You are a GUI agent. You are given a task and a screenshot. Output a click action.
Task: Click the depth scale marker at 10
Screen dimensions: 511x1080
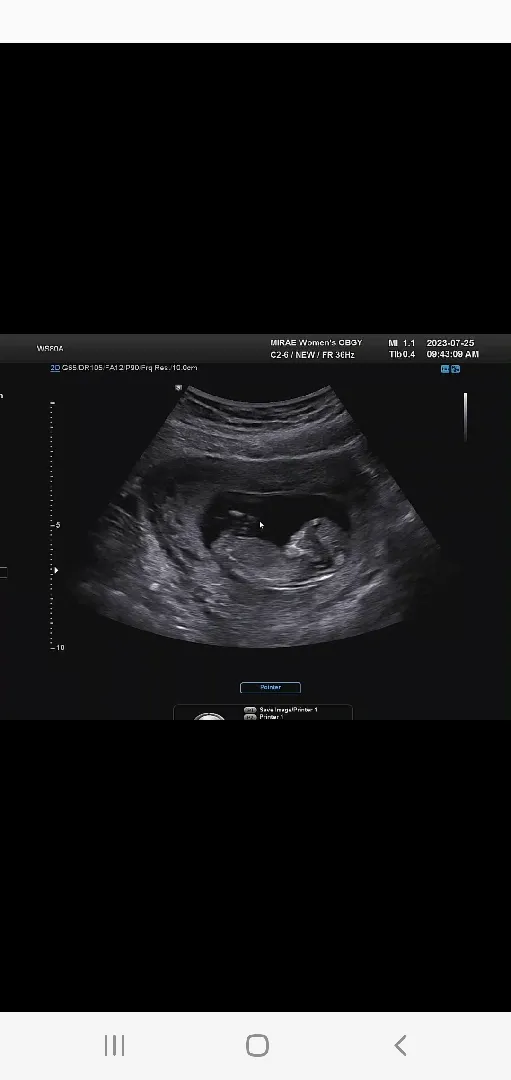tap(58, 647)
